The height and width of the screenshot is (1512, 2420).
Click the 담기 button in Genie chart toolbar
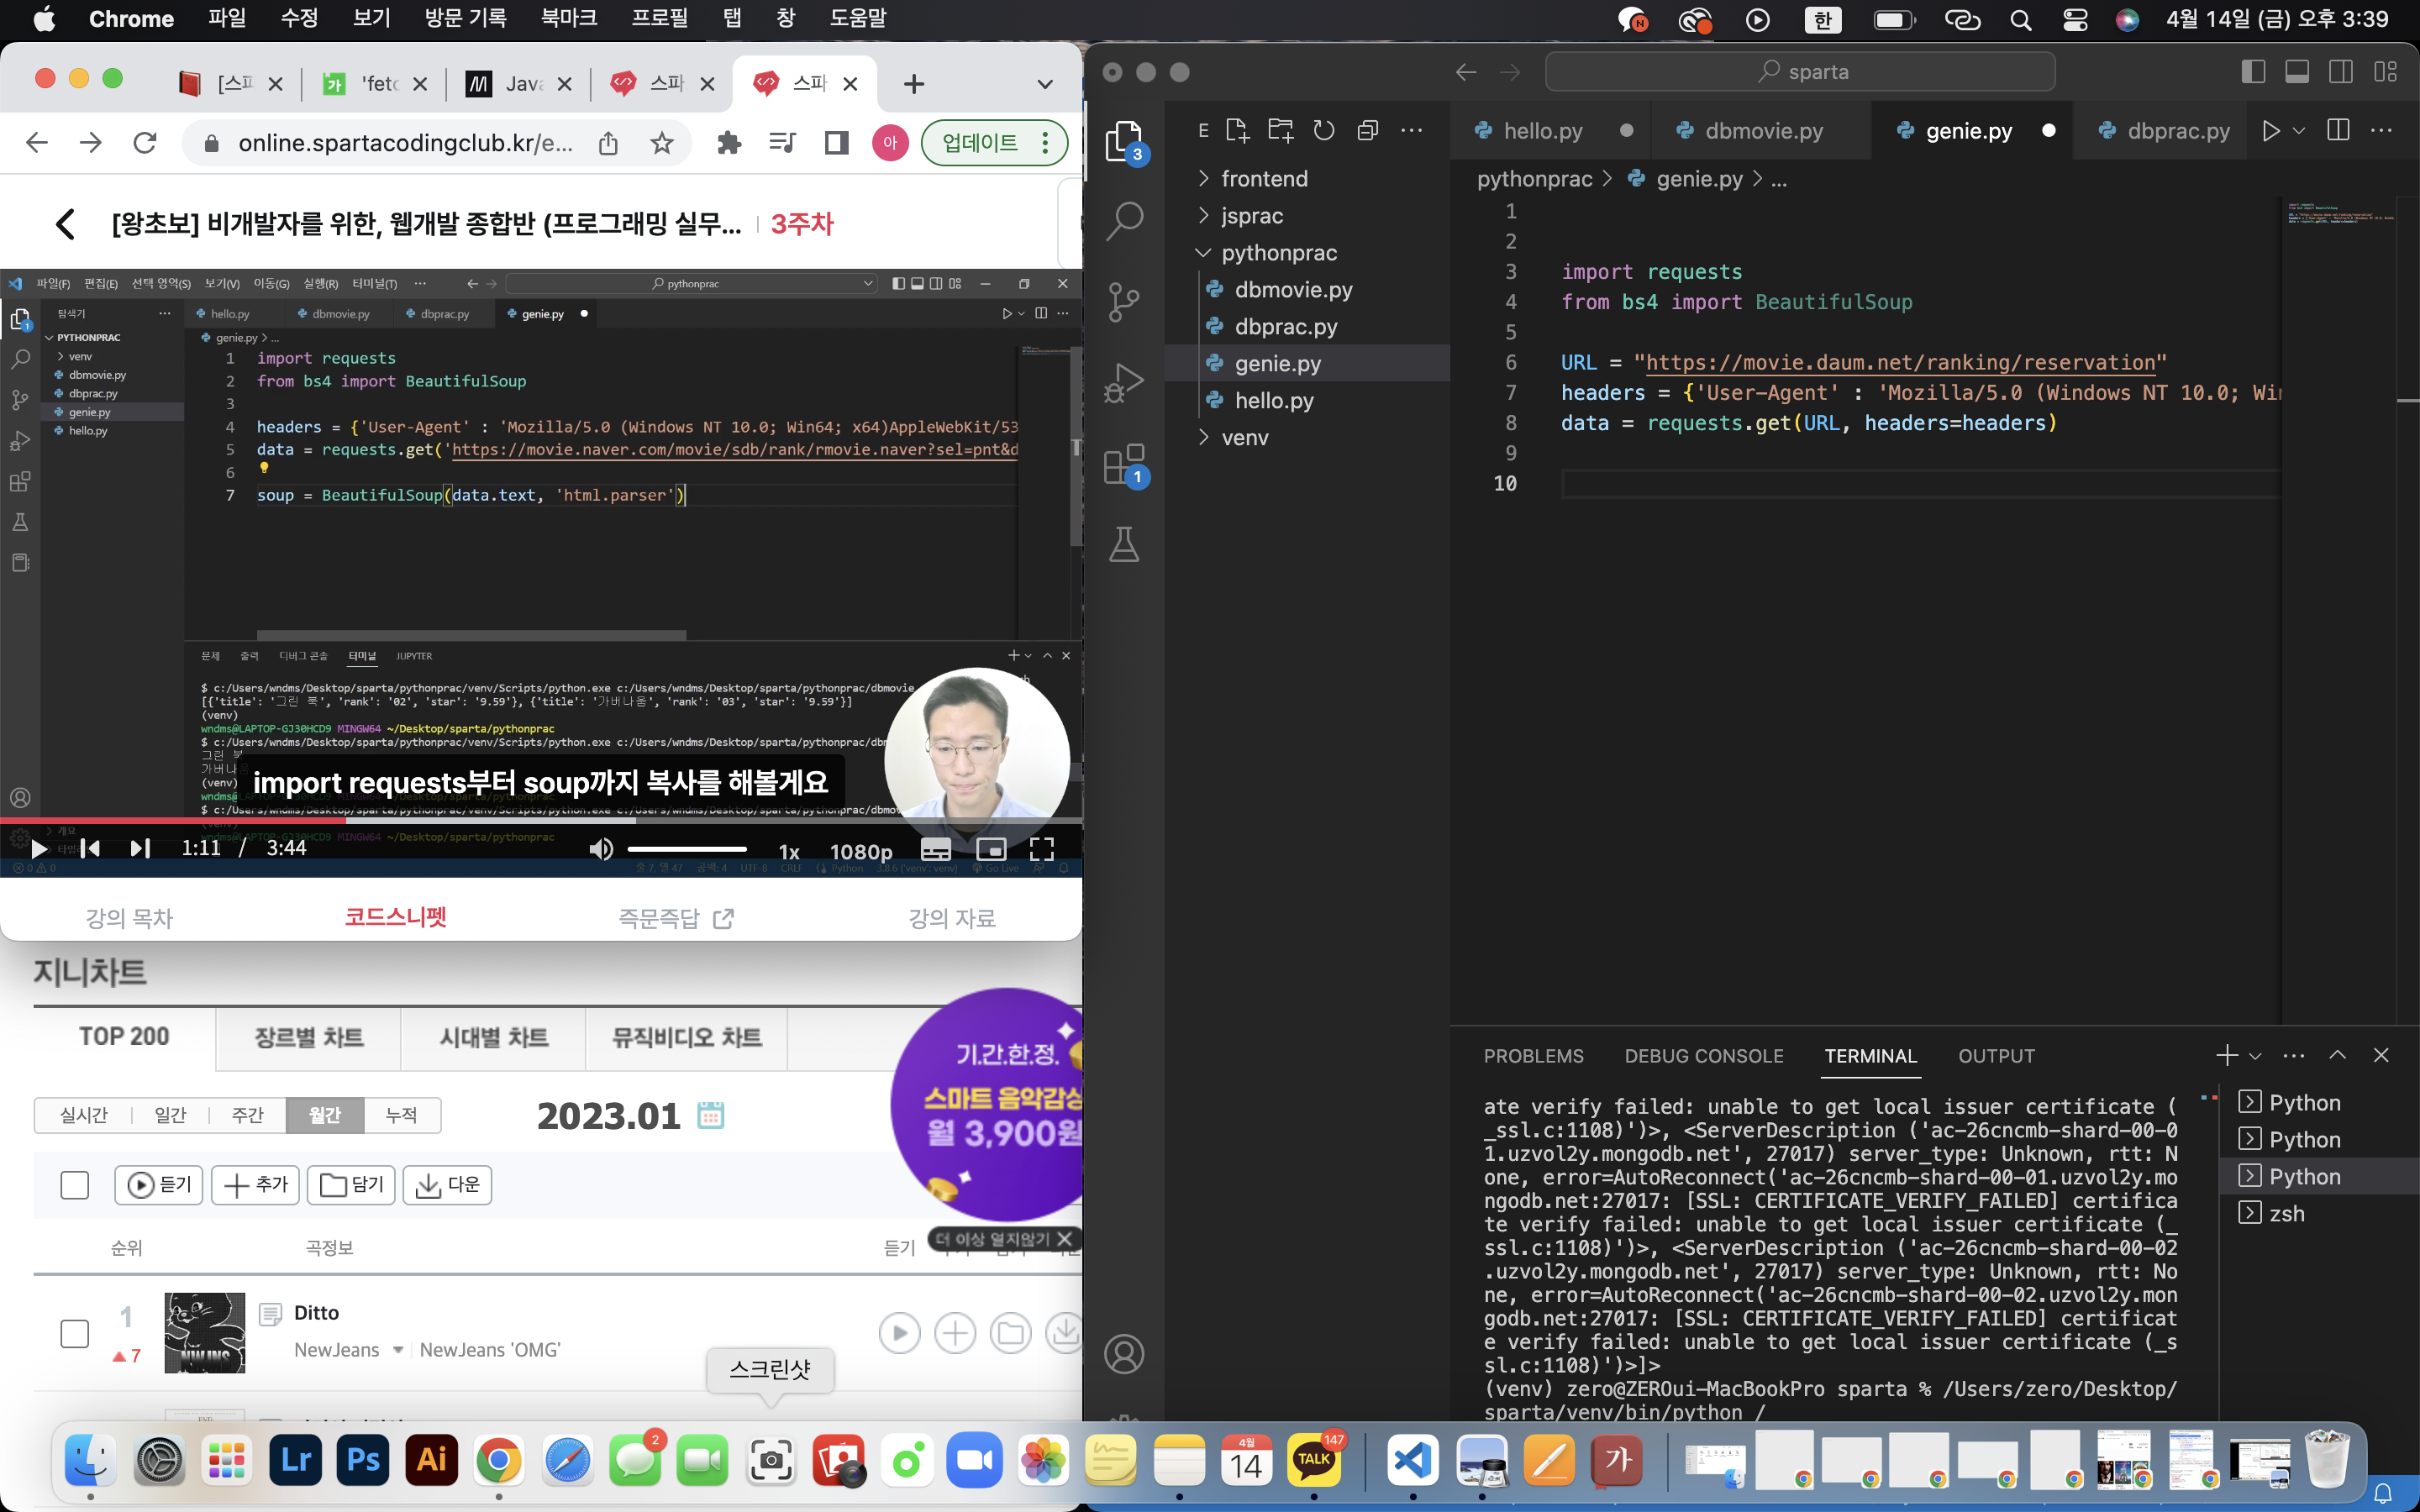point(351,1185)
